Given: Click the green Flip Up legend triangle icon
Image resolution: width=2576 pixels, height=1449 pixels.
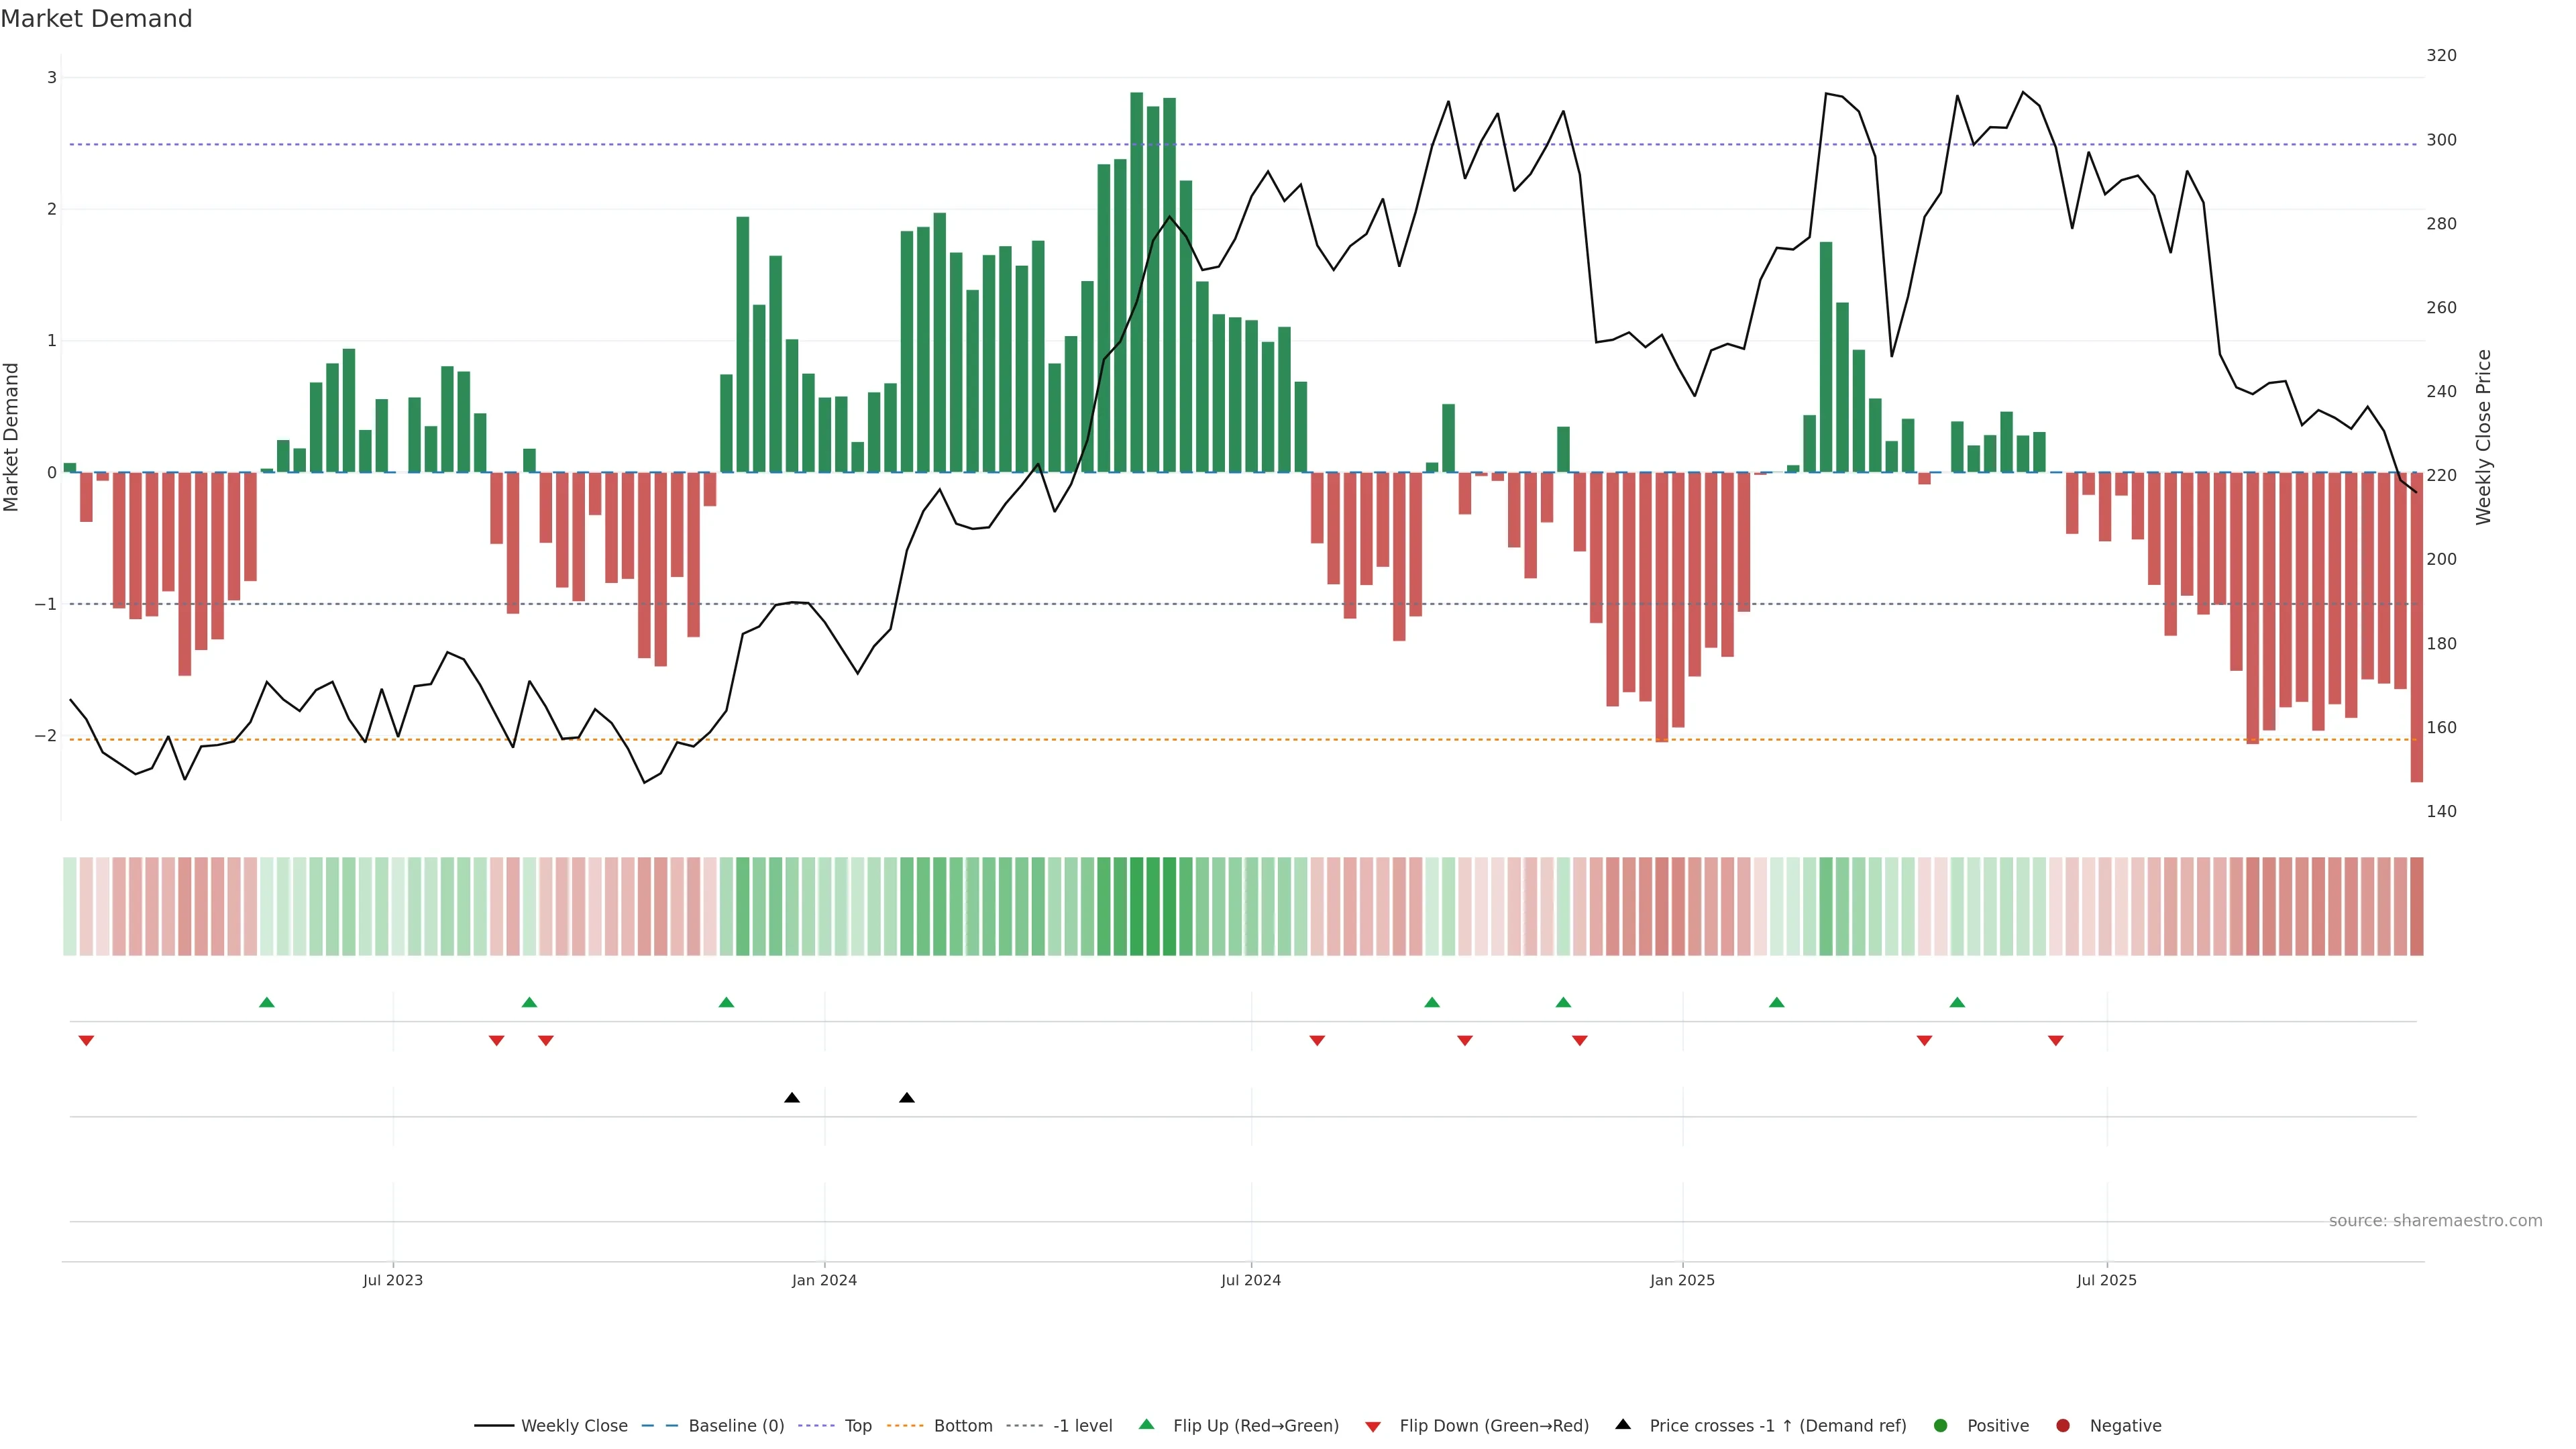Looking at the screenshot, I should (x=1147, y=1424).
